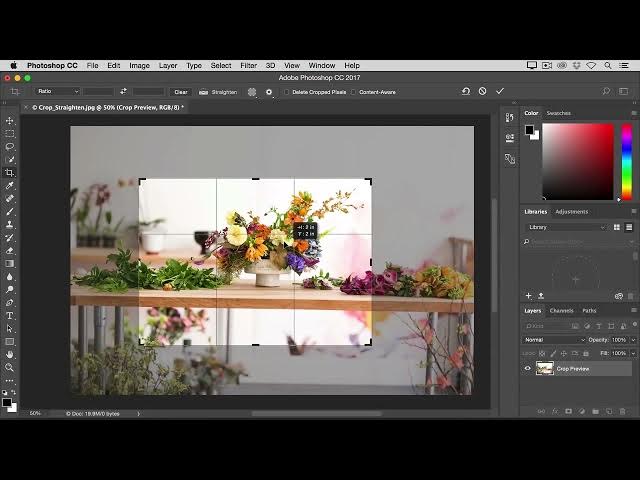Select the Eyedropper tool
The image size is (640, 480).
pyautogui.click(x=9, y=186)
